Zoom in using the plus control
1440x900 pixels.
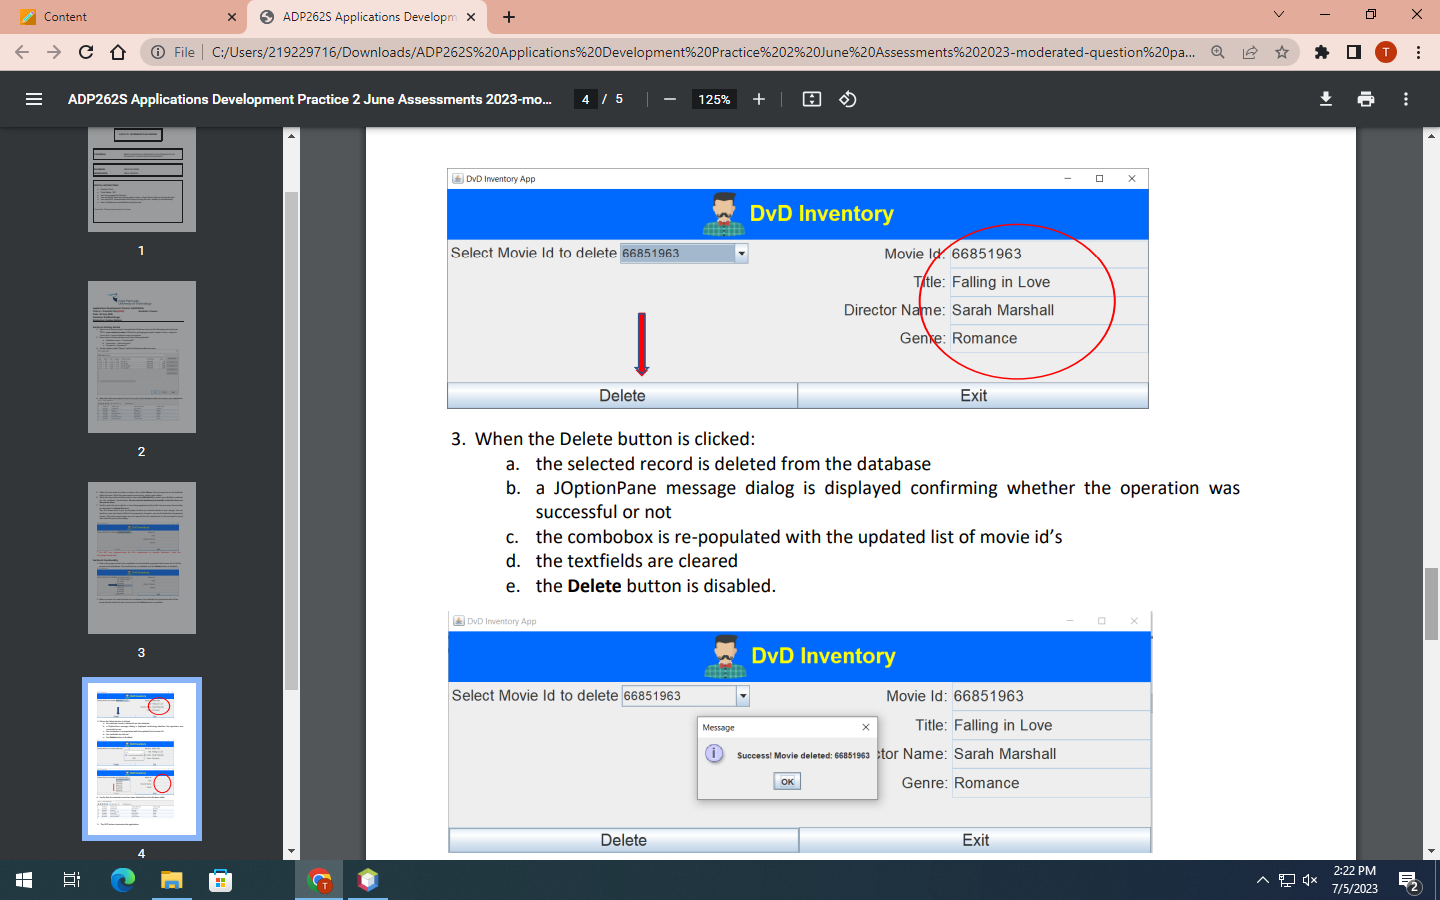click(x=759, y=99)
